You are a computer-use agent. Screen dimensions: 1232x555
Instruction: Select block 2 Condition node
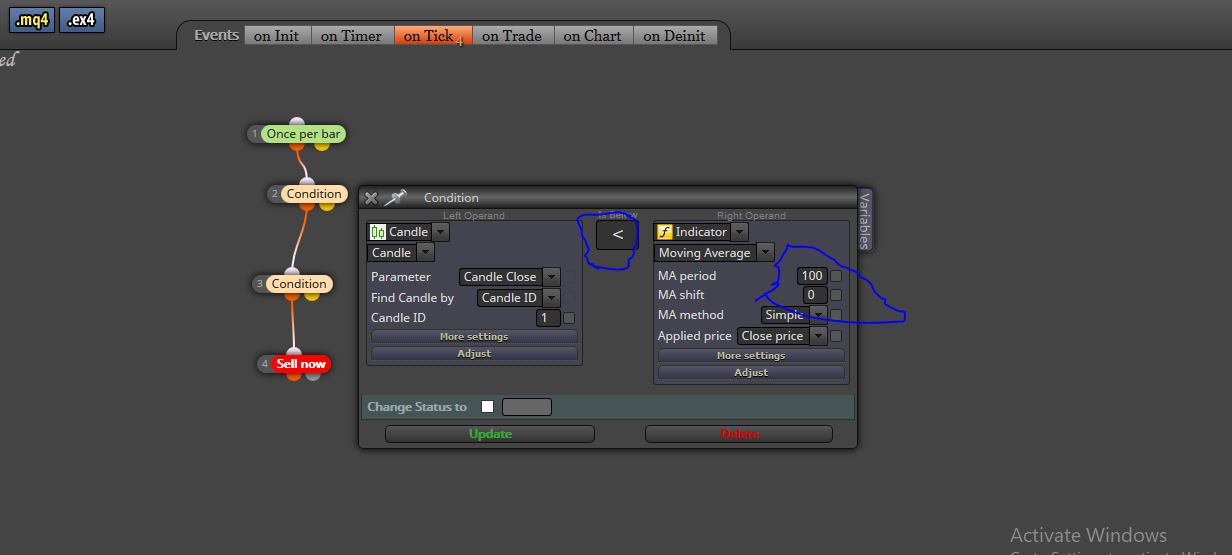(x=314, y=194)
